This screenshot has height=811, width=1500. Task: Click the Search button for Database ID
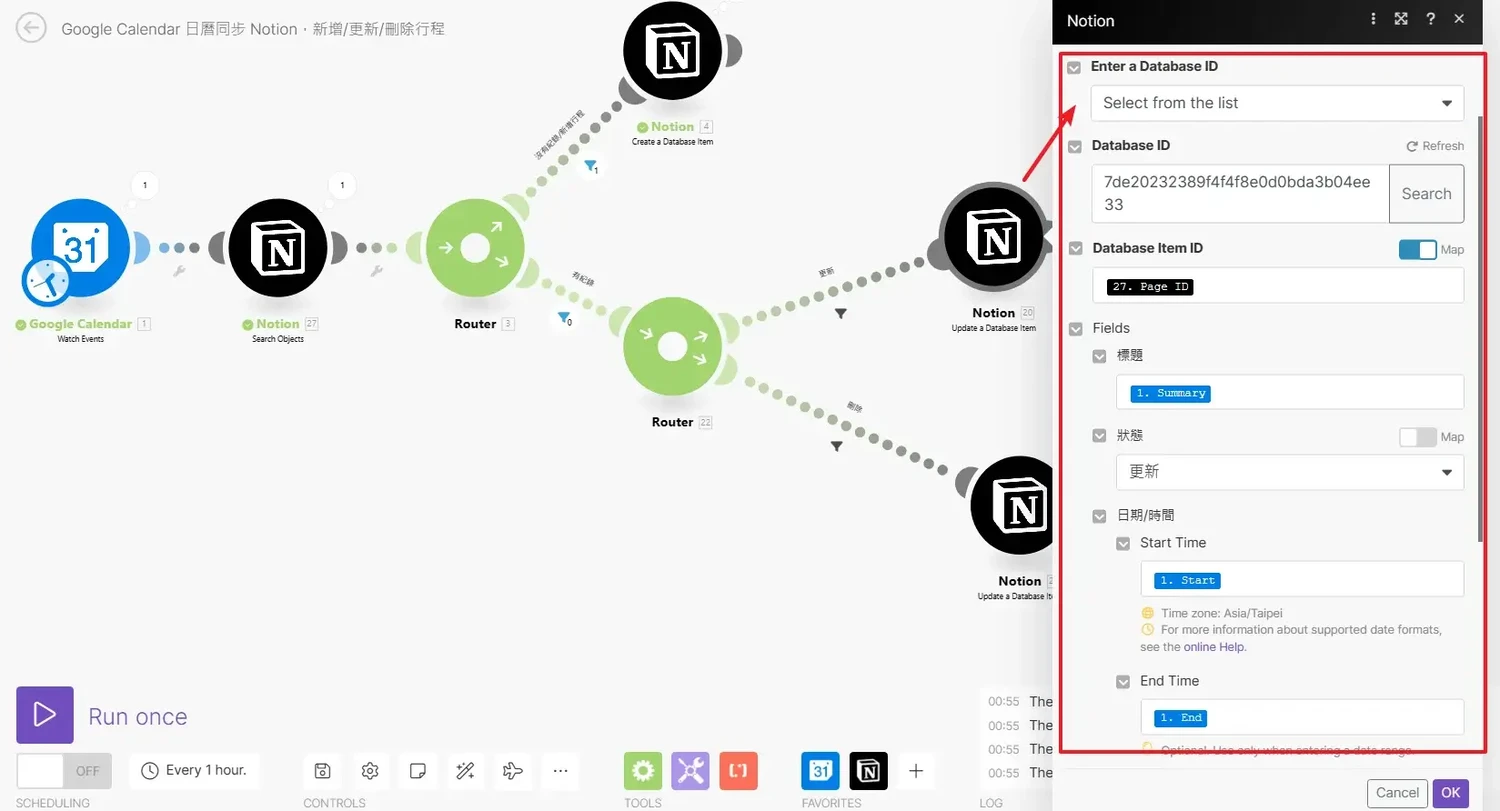pos(1427,194)
